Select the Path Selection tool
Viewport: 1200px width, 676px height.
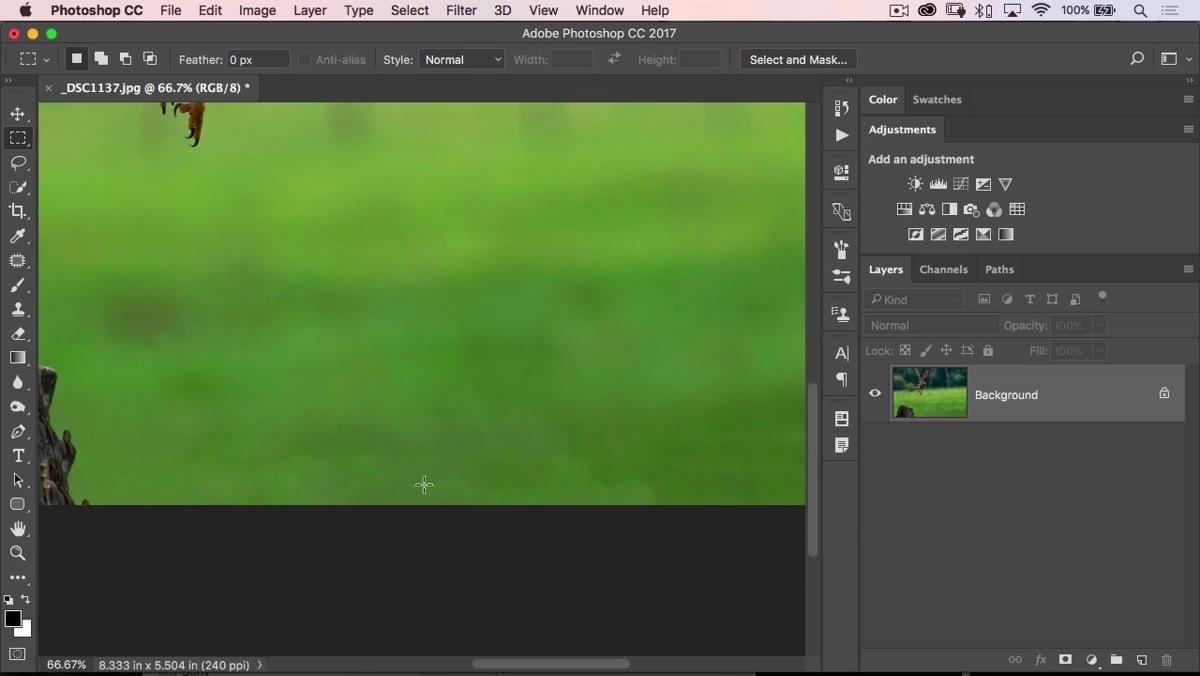(x=18, y=480)
